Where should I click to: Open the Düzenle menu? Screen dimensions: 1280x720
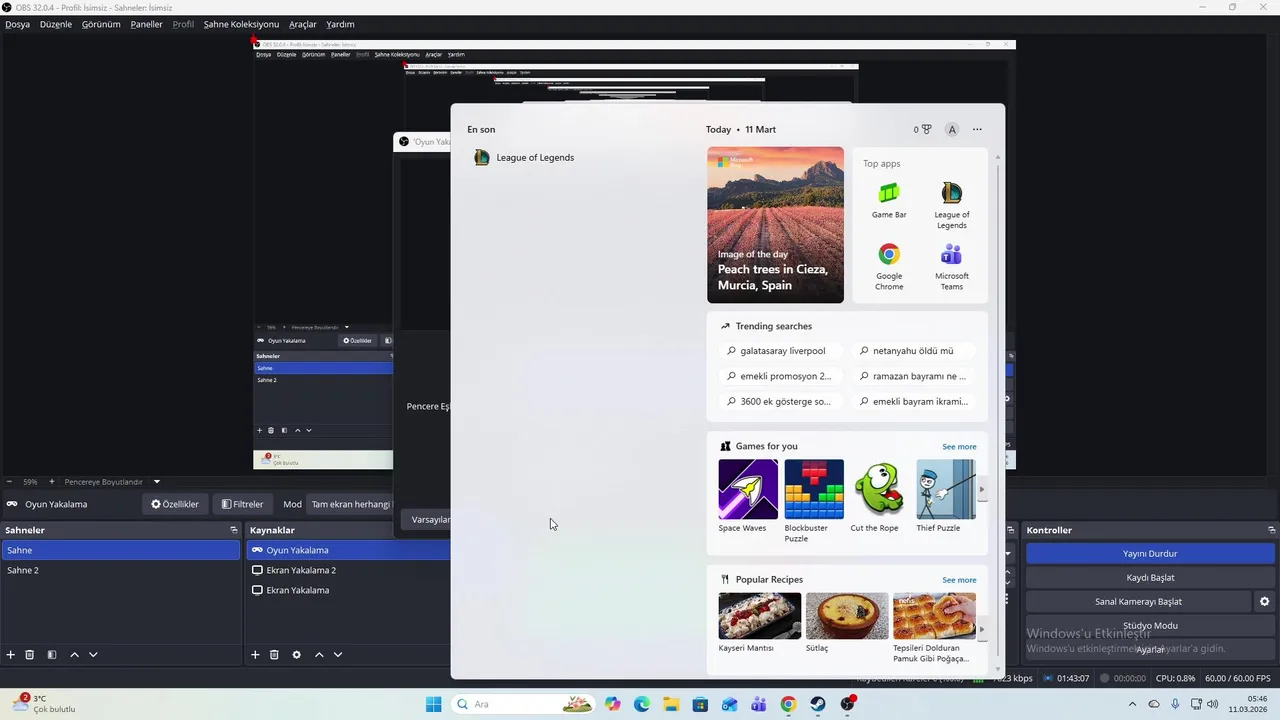pyautogui.click(x=56, y=24)
